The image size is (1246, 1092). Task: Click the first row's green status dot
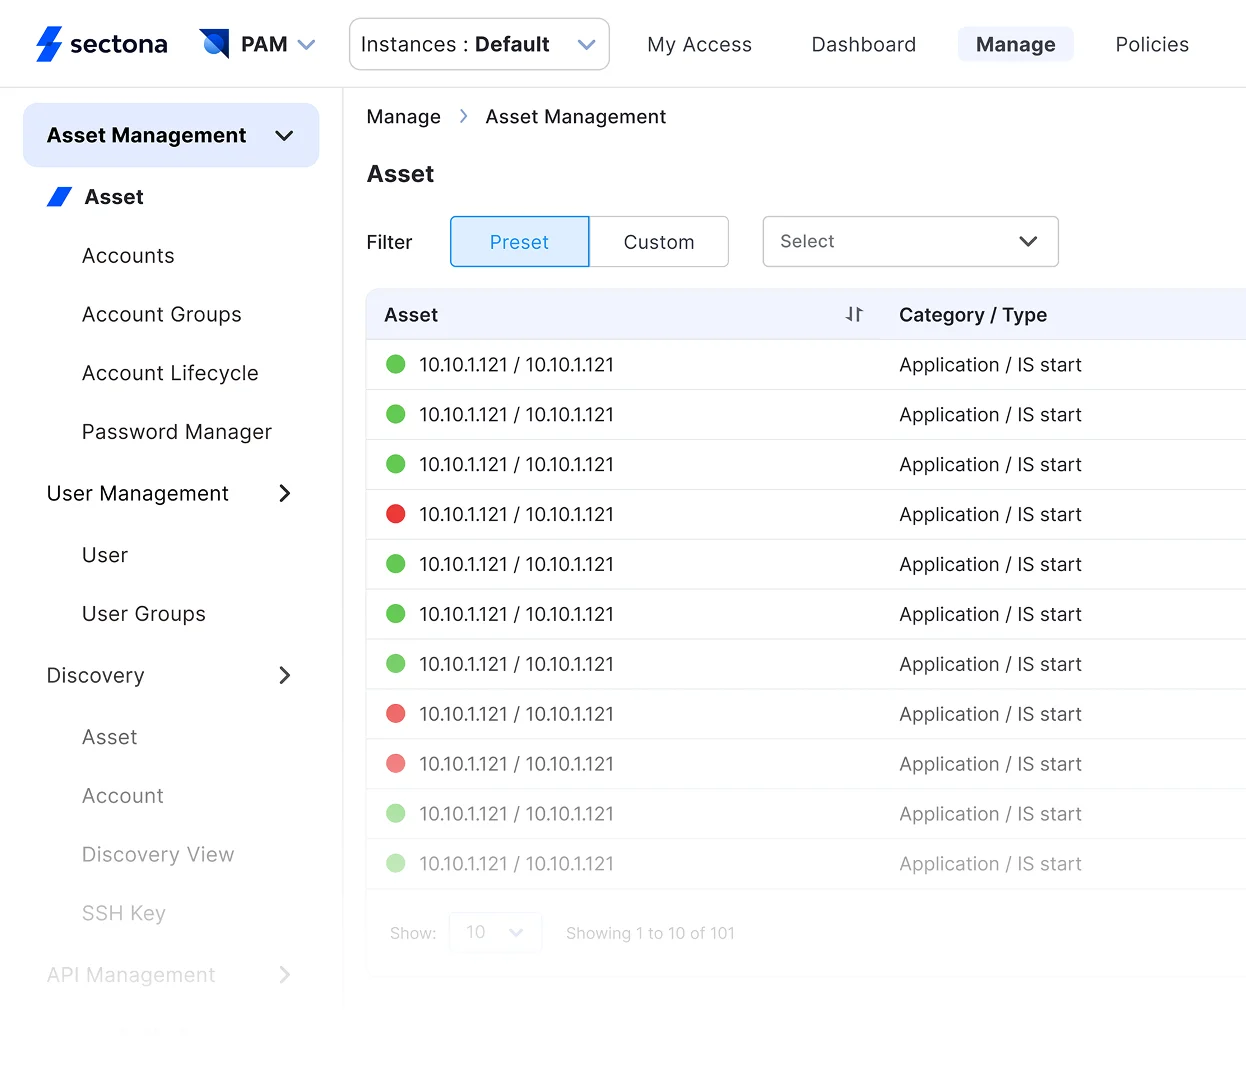click(x=396, y=364)
